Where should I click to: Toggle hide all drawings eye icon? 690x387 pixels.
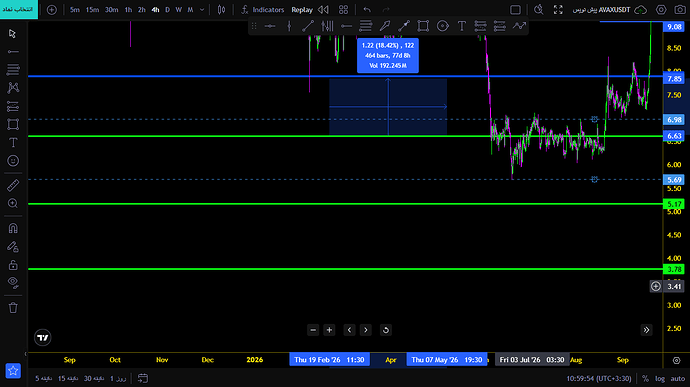tap(13, 283)
